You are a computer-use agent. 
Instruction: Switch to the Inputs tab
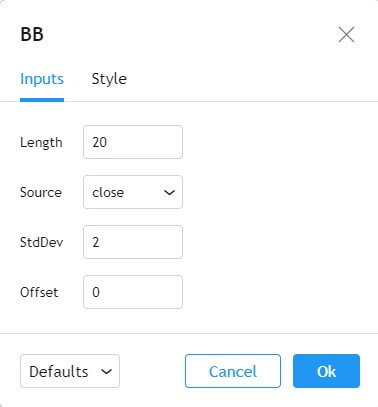42,79
